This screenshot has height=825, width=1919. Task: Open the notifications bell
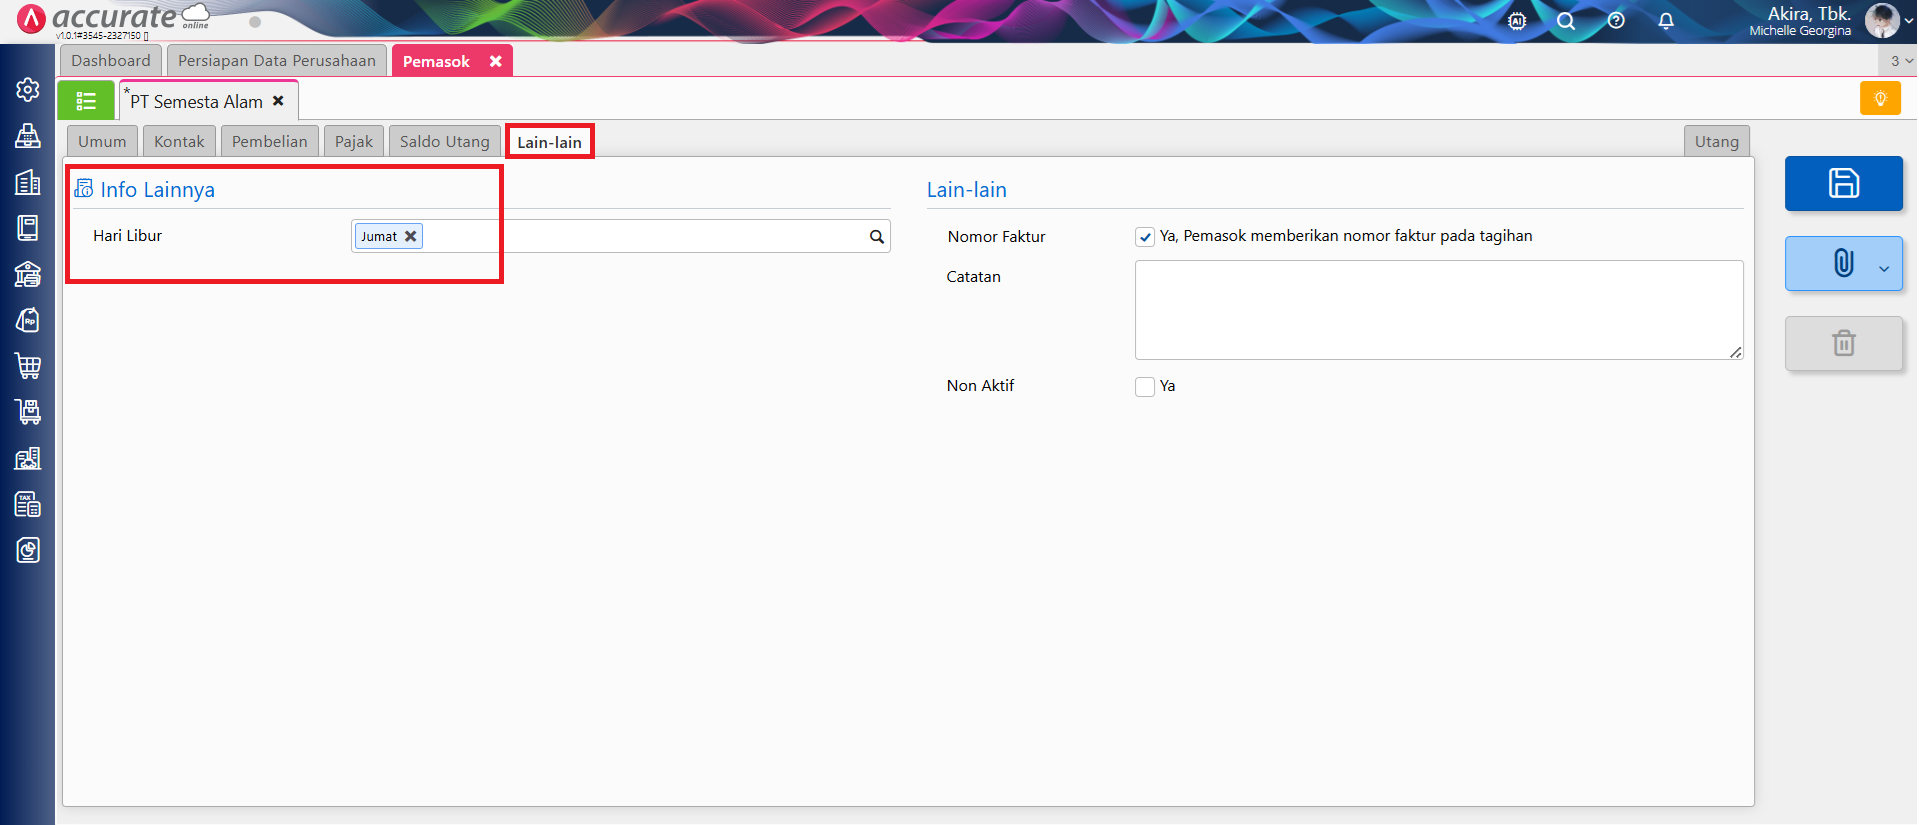[1665, 21]
